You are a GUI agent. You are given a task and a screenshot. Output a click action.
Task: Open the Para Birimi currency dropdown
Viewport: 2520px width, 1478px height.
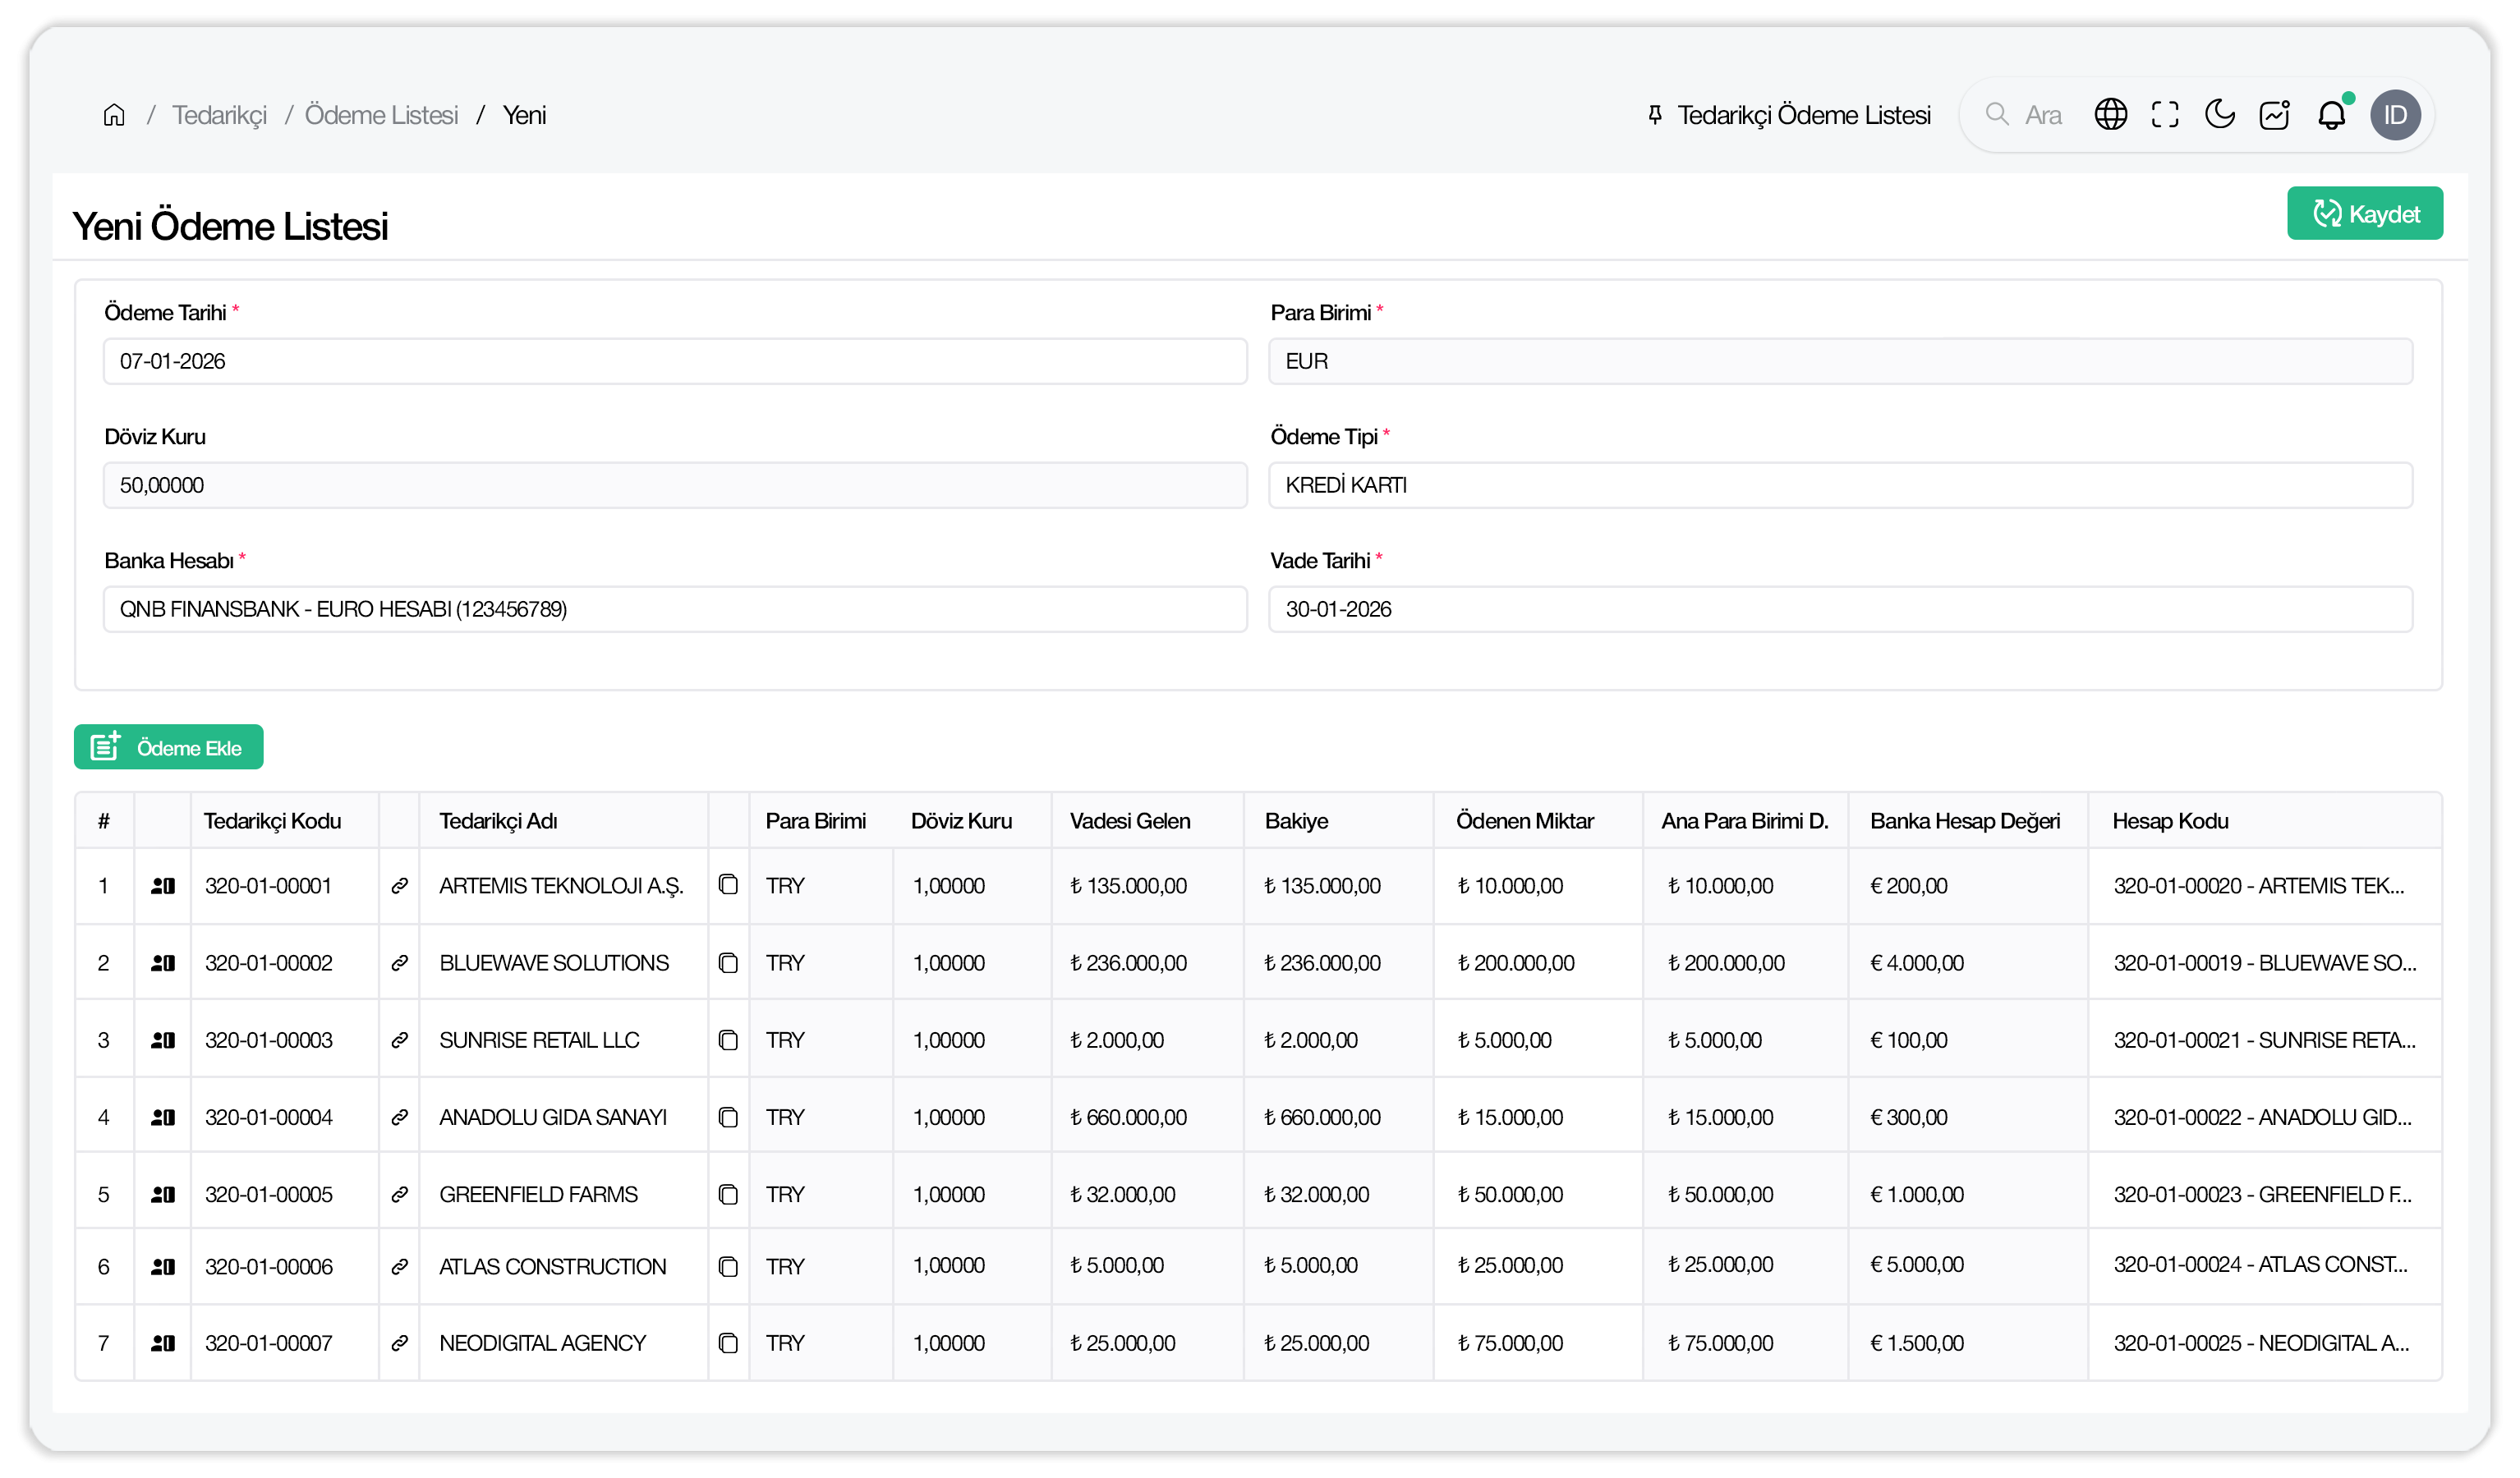tap(1840, 361)
